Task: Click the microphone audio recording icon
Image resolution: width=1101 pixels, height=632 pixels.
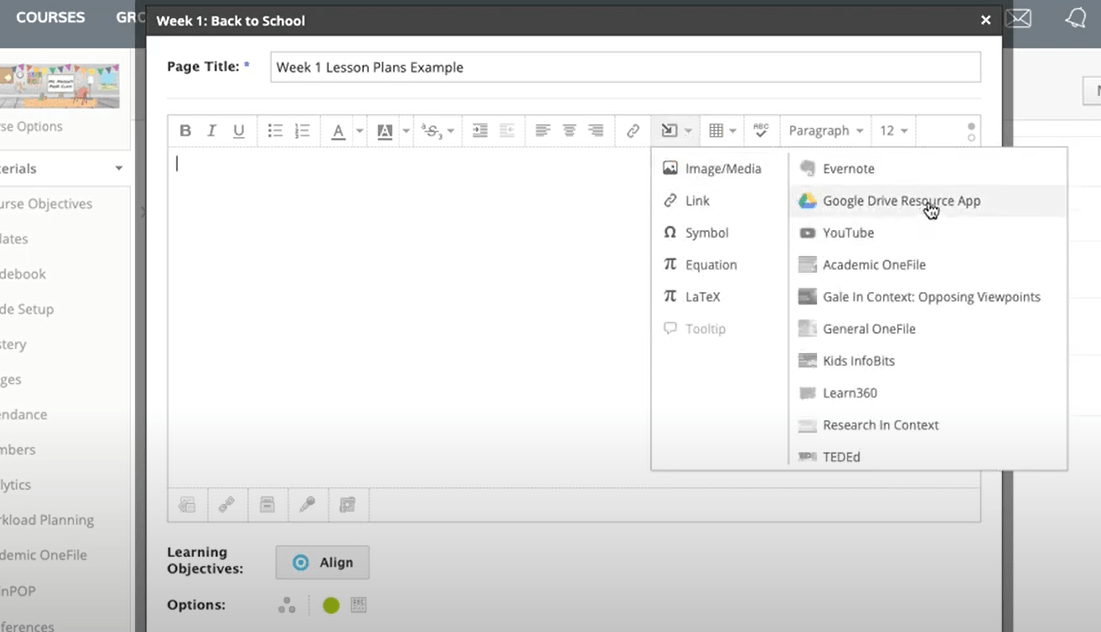Action: click(x=308, y=505)
